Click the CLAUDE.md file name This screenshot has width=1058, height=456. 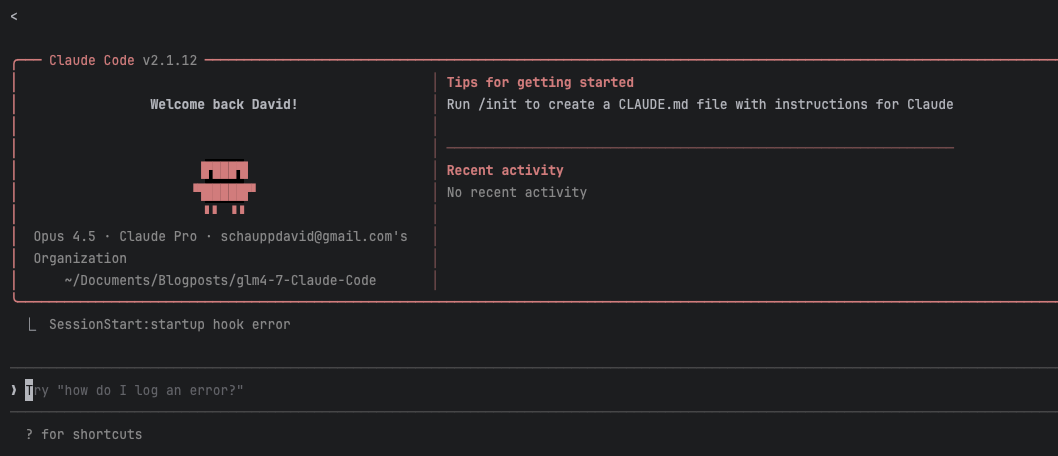point(656,104)
